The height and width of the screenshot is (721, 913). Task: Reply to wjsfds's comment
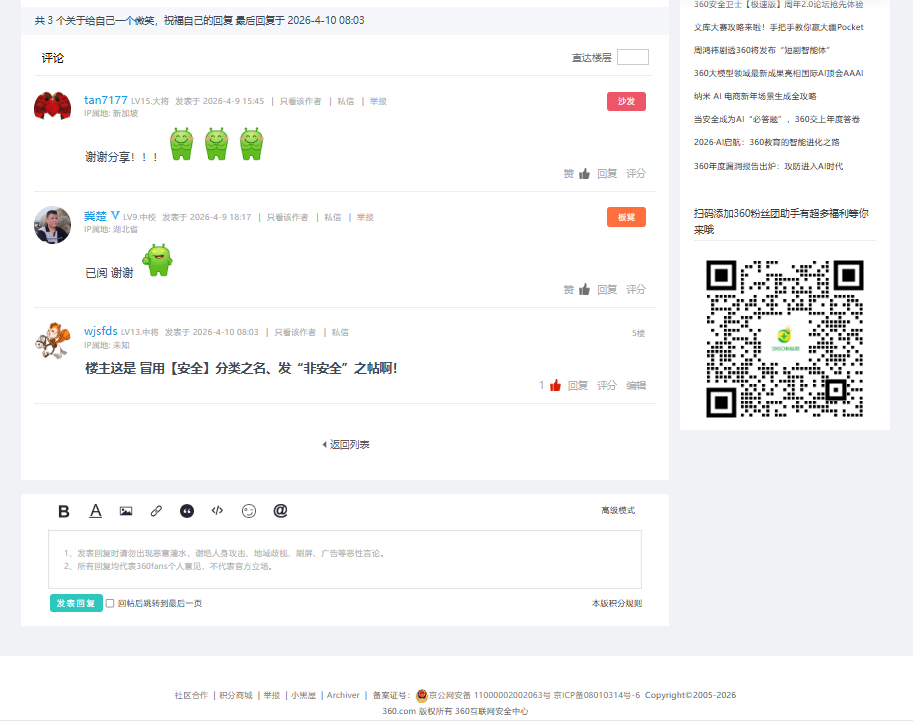tap(578, 386)
